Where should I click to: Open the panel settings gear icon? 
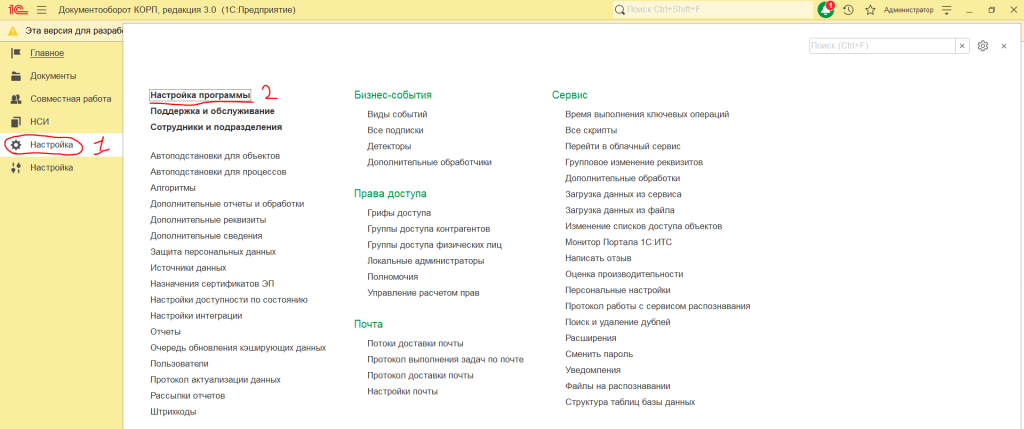pos(983,46)
